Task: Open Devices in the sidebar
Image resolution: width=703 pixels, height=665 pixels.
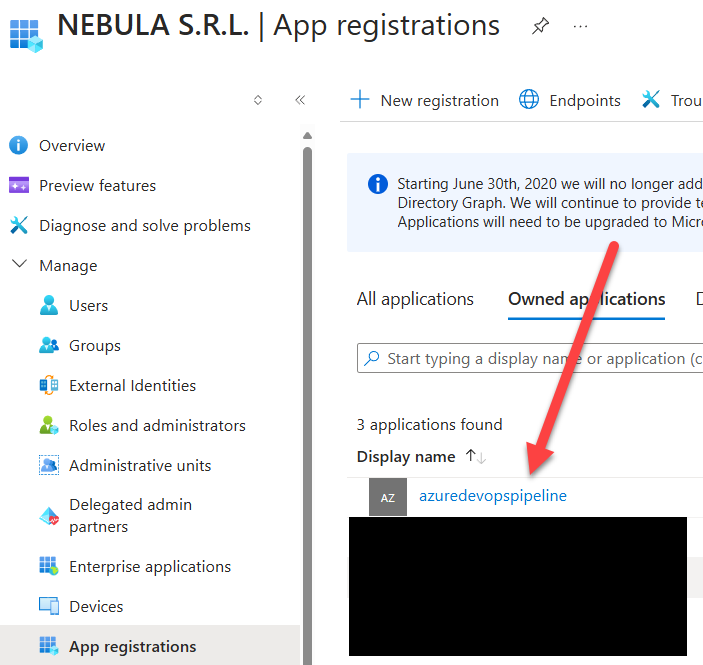Action: tap(96, 607)
